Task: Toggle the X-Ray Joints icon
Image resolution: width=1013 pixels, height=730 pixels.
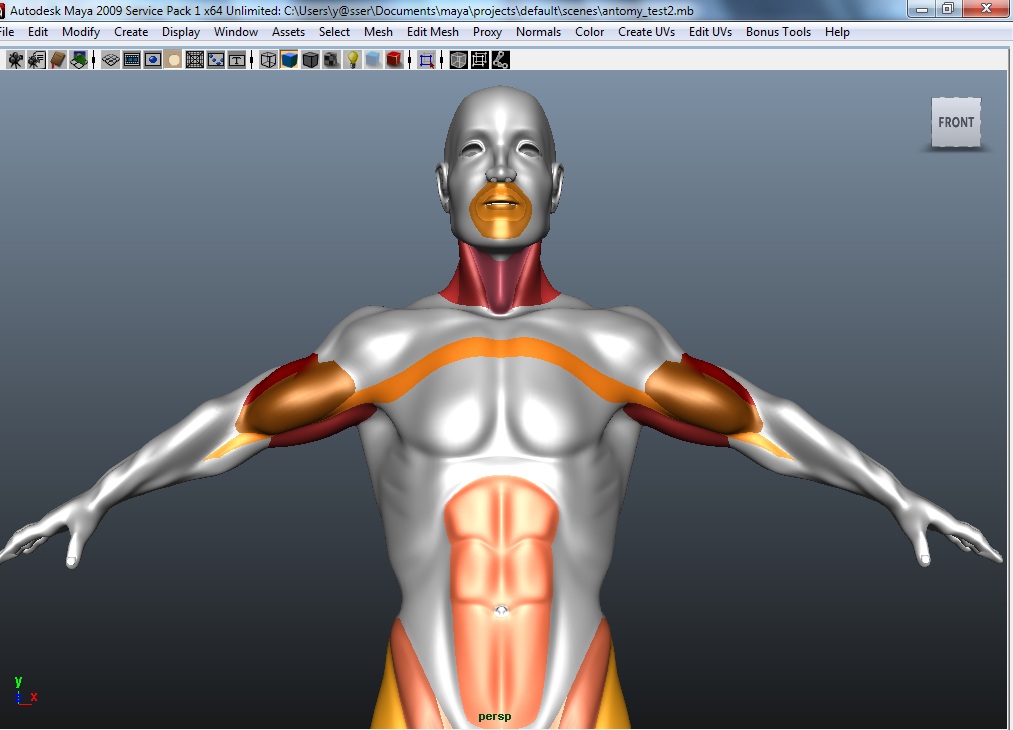Action: [500, 60]
